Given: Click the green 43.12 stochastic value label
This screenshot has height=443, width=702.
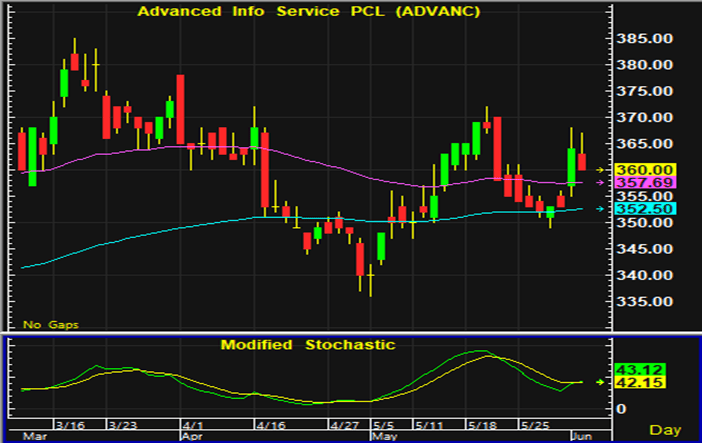Looking at the screenshot, I should pos(639,370).
